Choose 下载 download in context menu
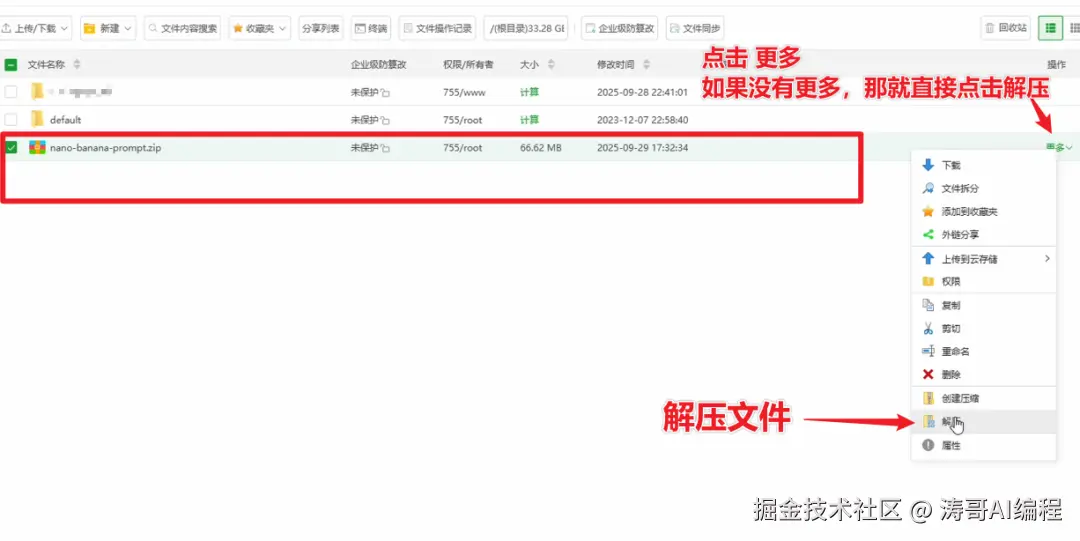This screenshot has height=541, width=1080. (984, 165)
